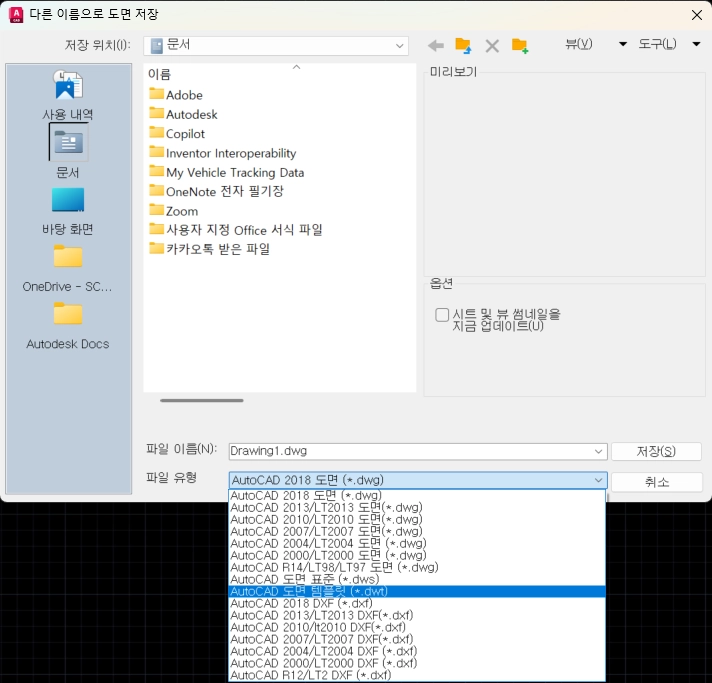Choose AutoCAD 2018 도면 (*.dwg) from the list
Viewport: 712px width, 683px height.
[x=417, y=495]
